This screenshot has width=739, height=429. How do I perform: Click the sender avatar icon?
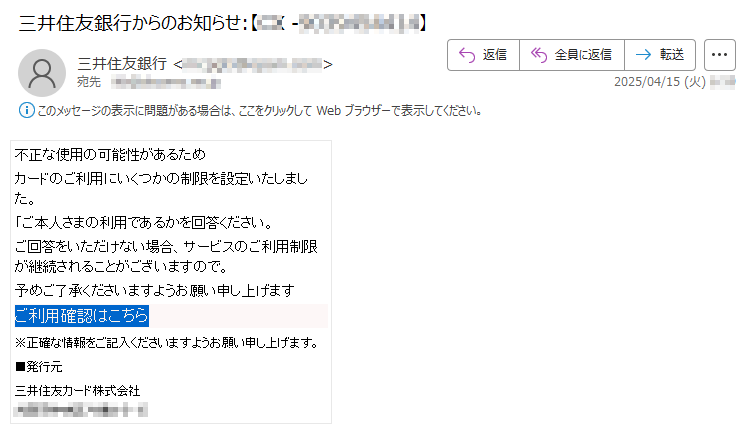click(x=42, y=73)
